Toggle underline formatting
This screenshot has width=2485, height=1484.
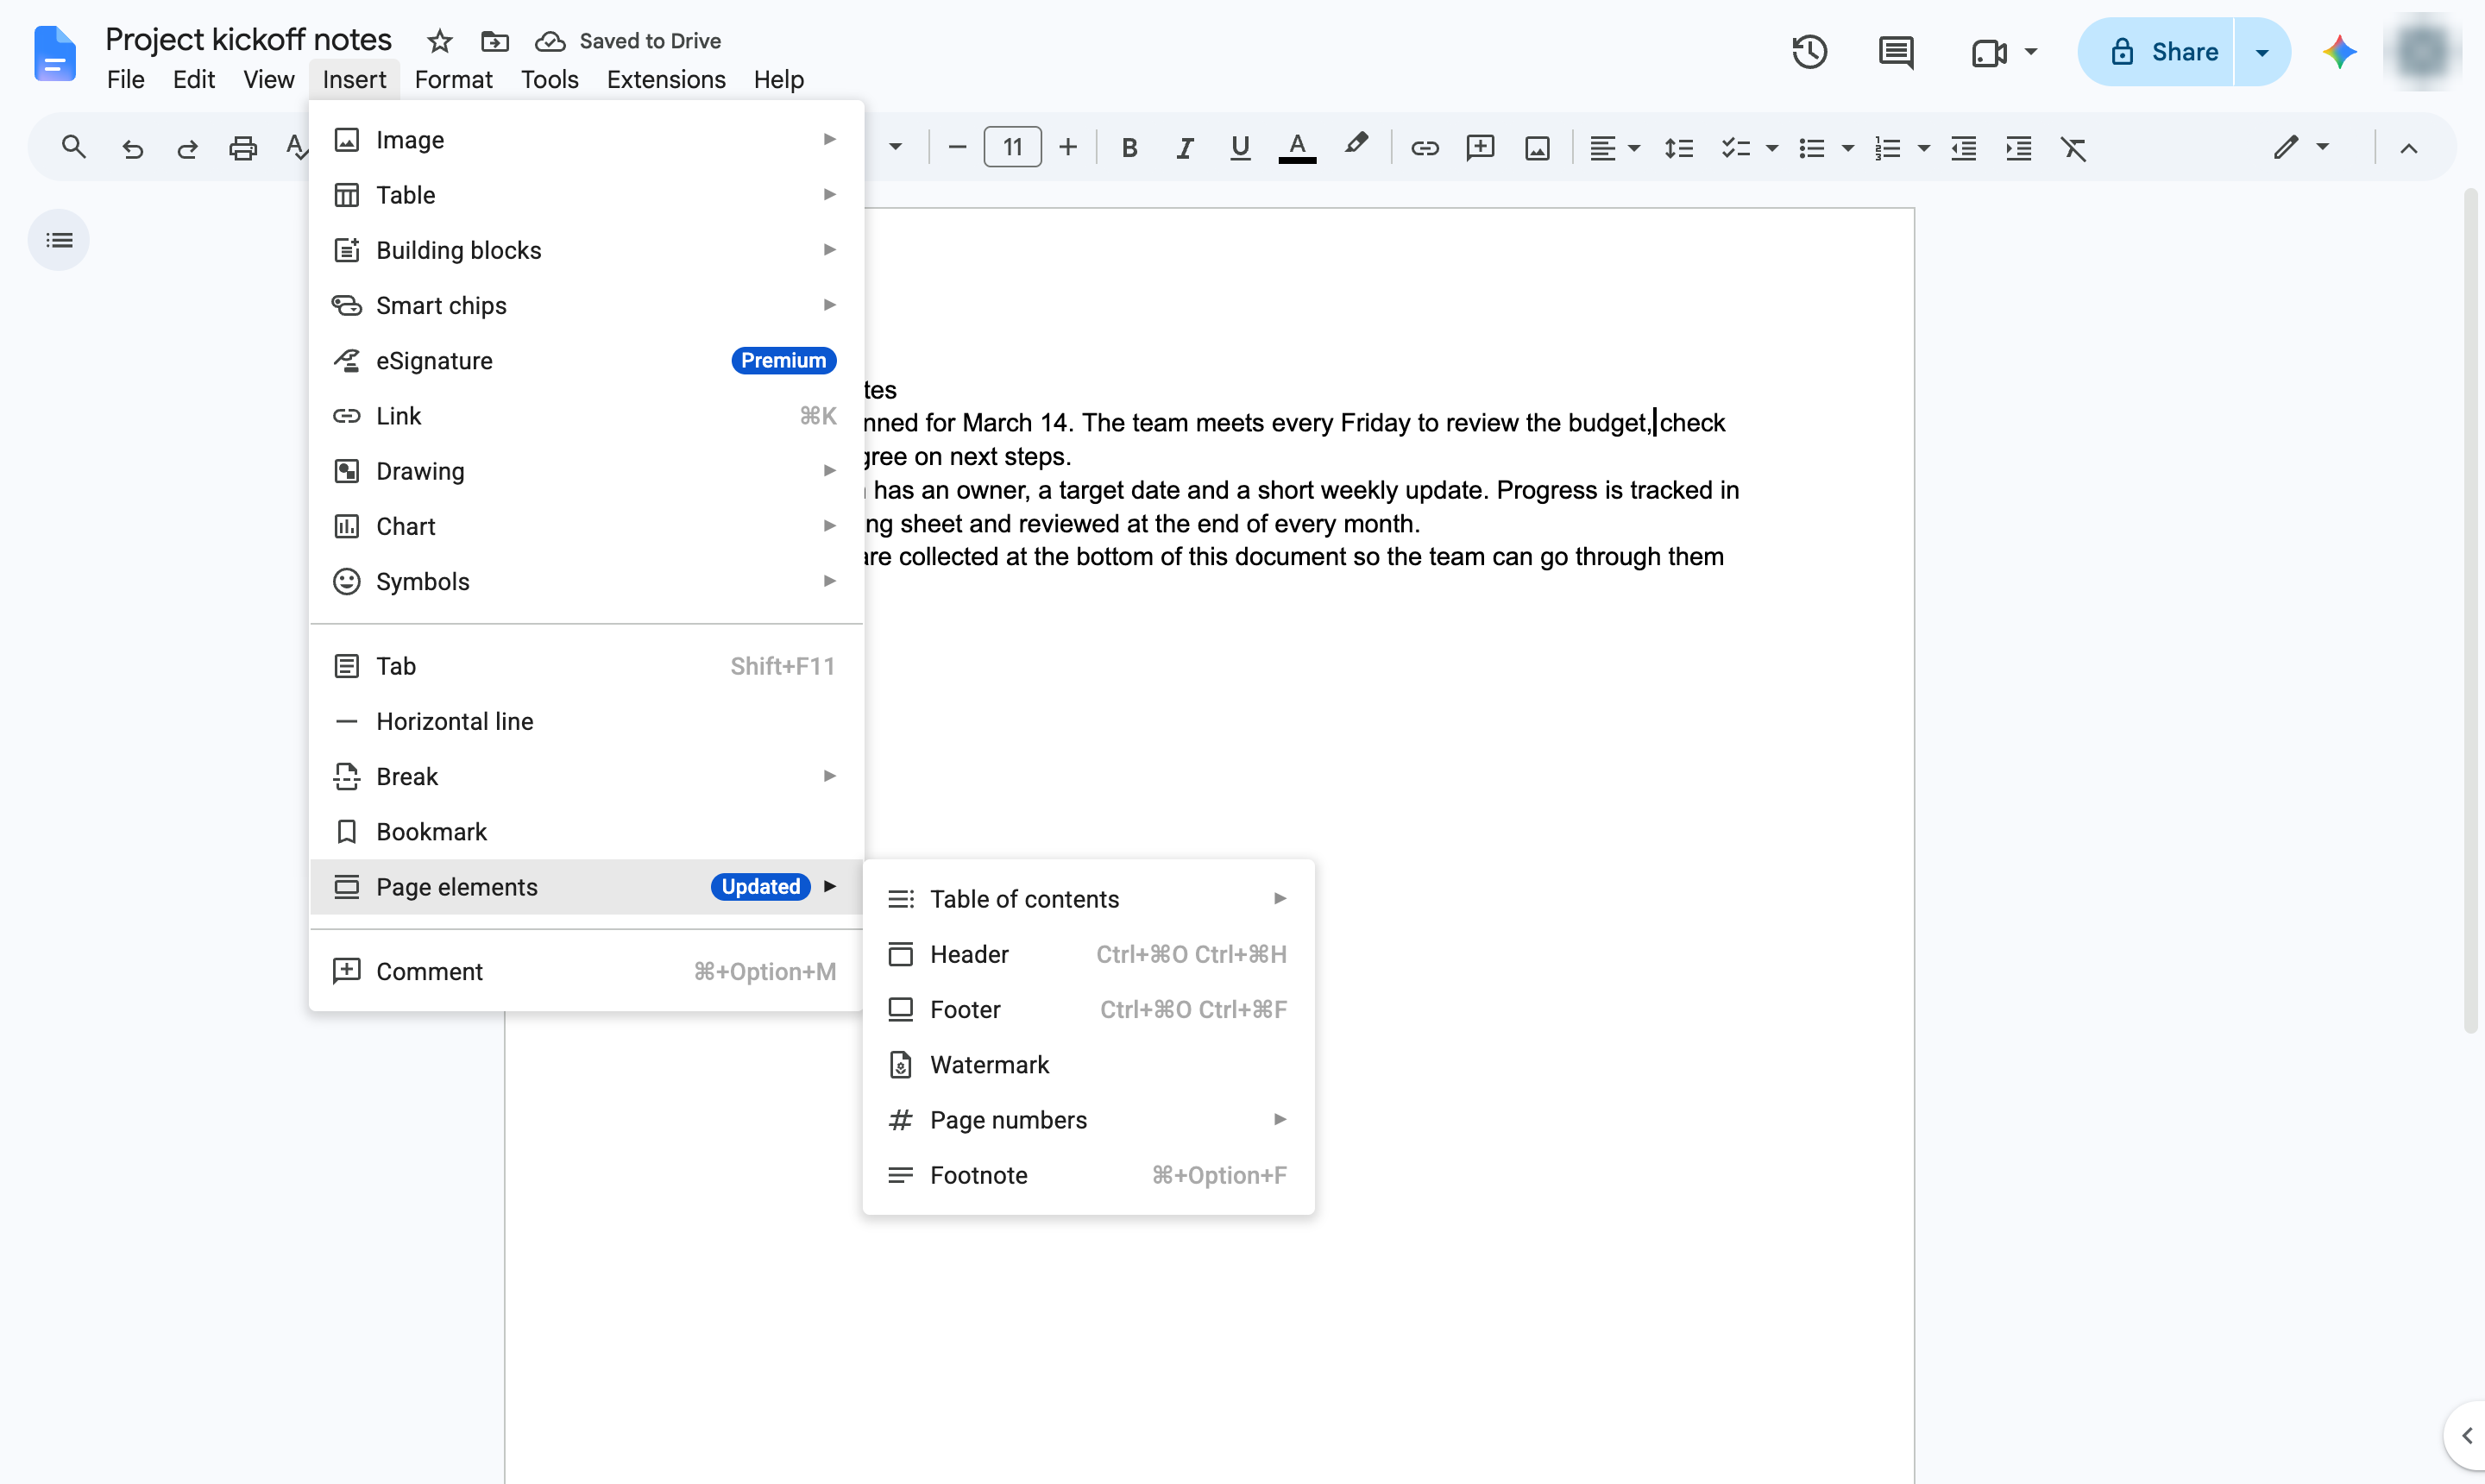click(1240, 149)
